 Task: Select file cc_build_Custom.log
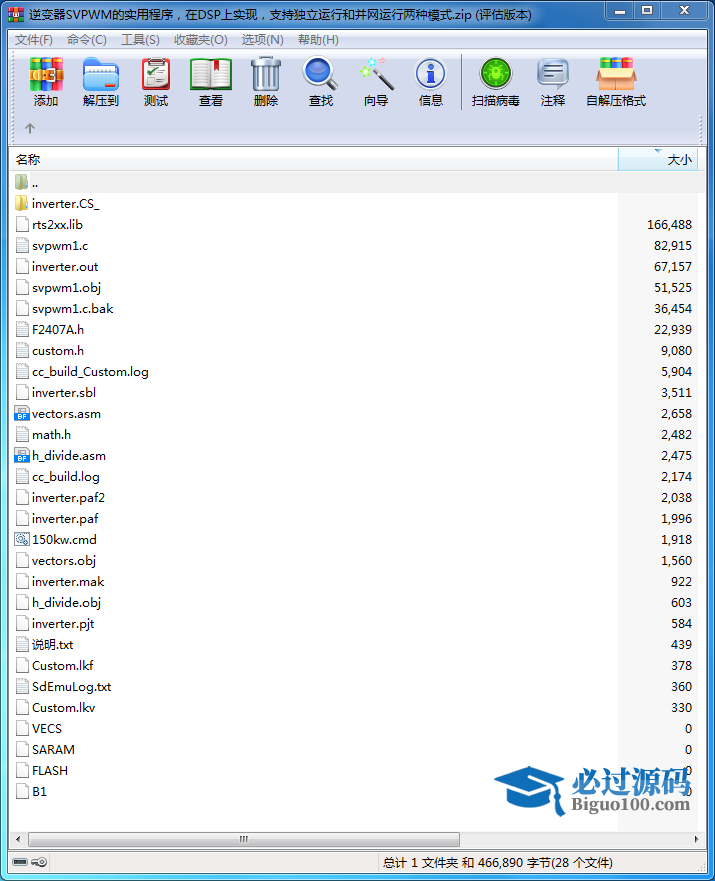pos(90,371)
